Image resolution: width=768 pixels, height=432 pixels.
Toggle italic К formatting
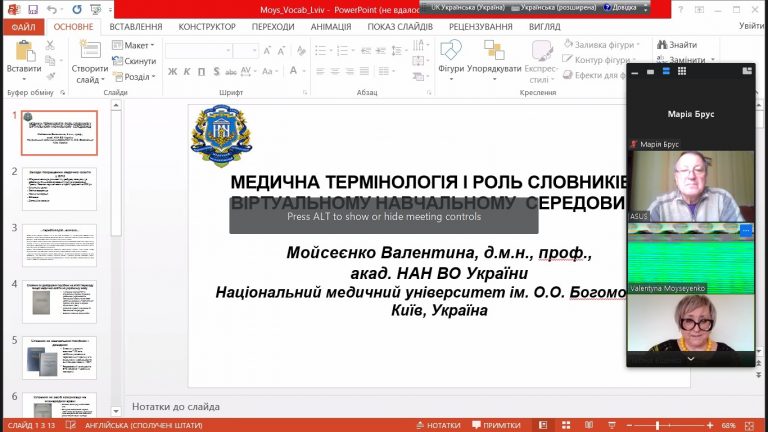187,72
